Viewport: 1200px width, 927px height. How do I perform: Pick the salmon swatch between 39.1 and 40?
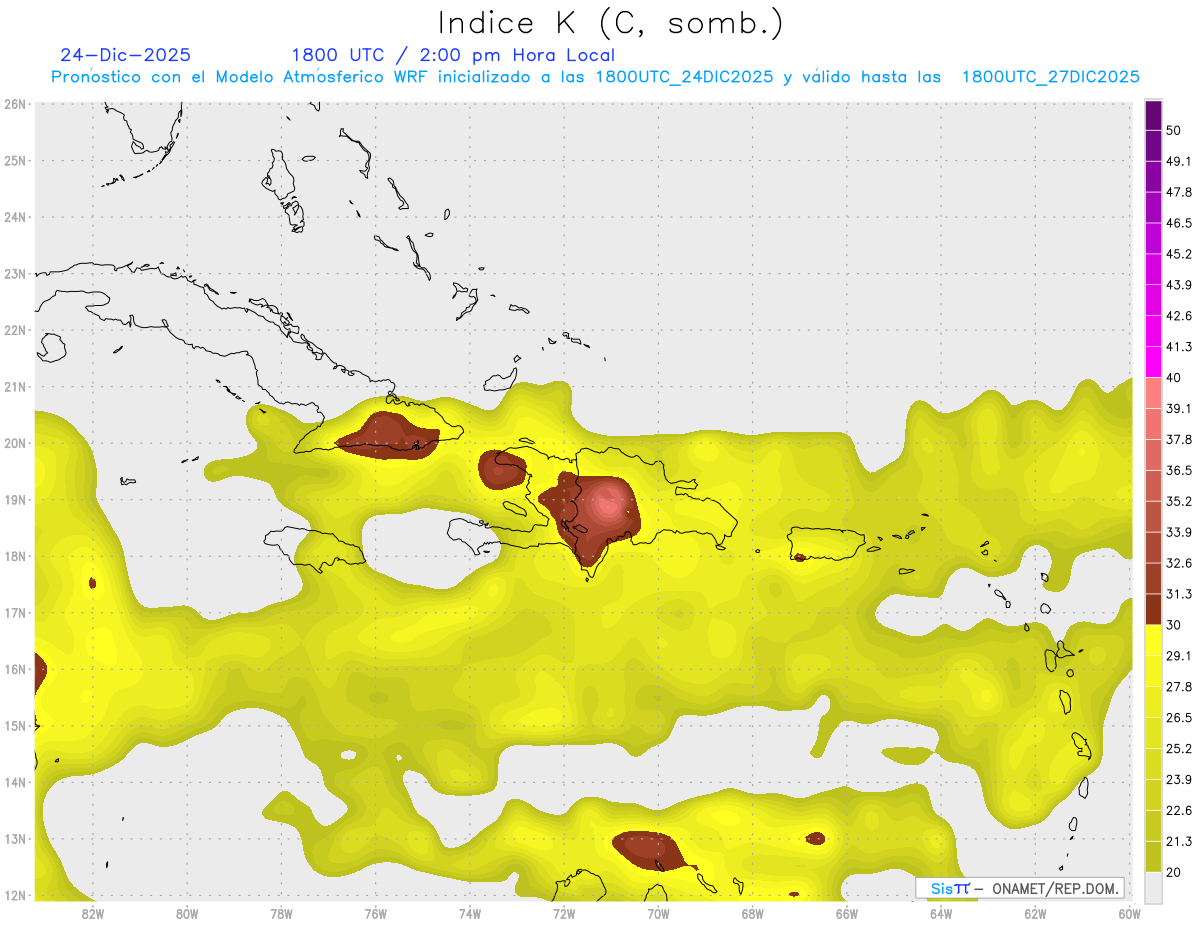1153,393
